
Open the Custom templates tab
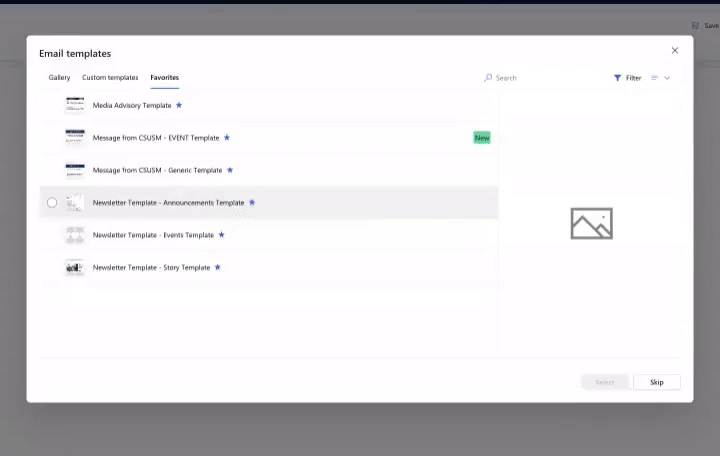(110, 78)
